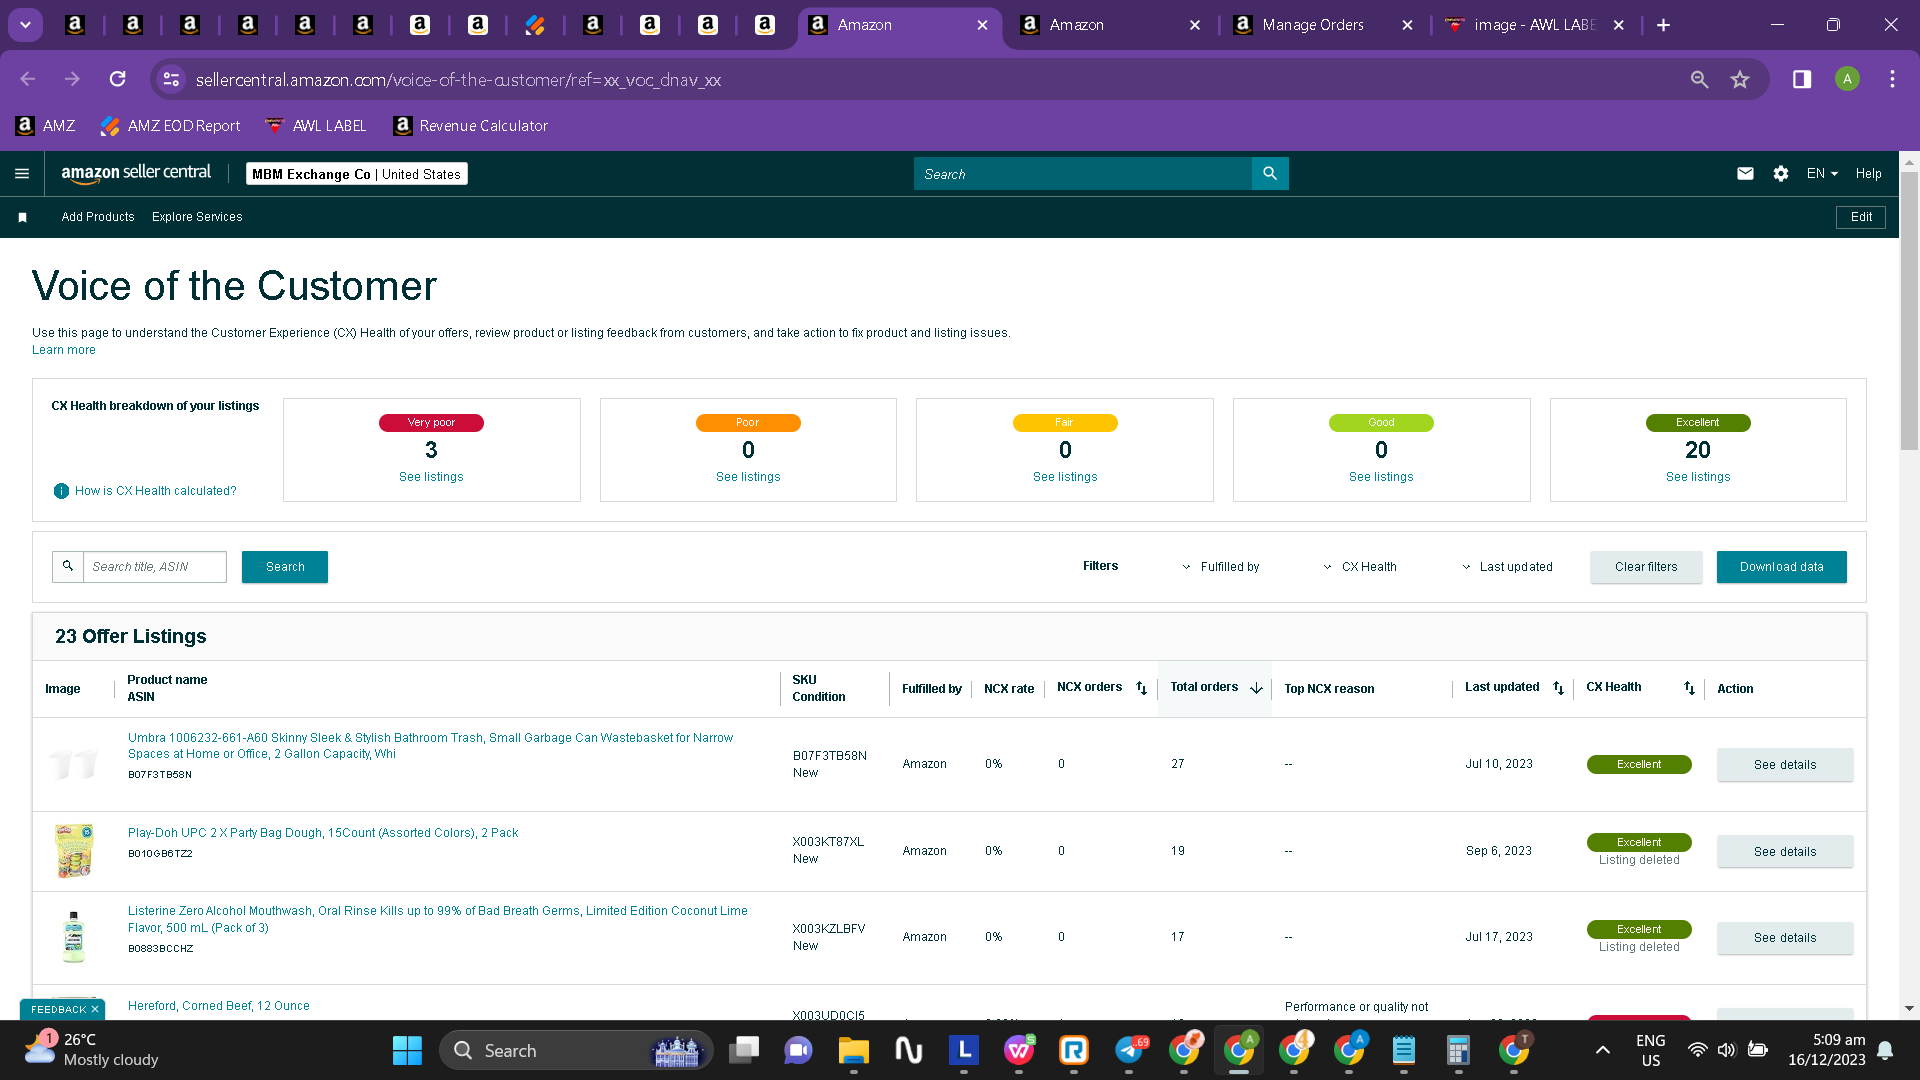Open the Chrome three-dot menu
Viewport: 1920px width, 1080px height.
[1892, 79]
